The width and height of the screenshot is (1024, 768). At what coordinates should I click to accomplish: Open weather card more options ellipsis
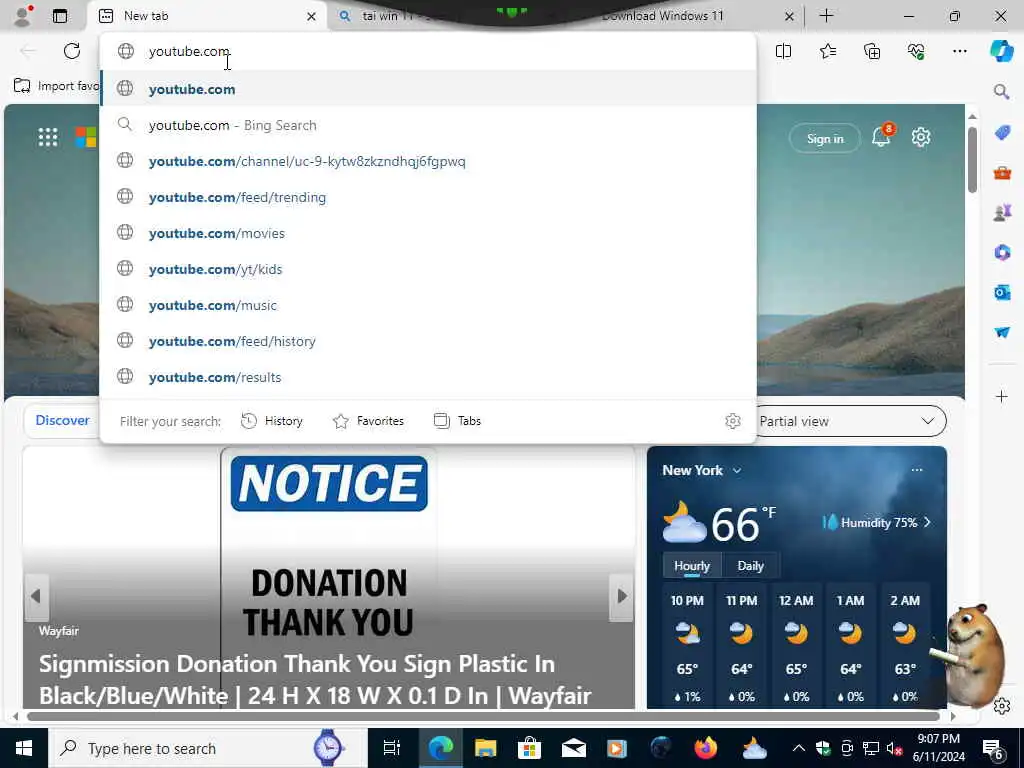[917, 470]
